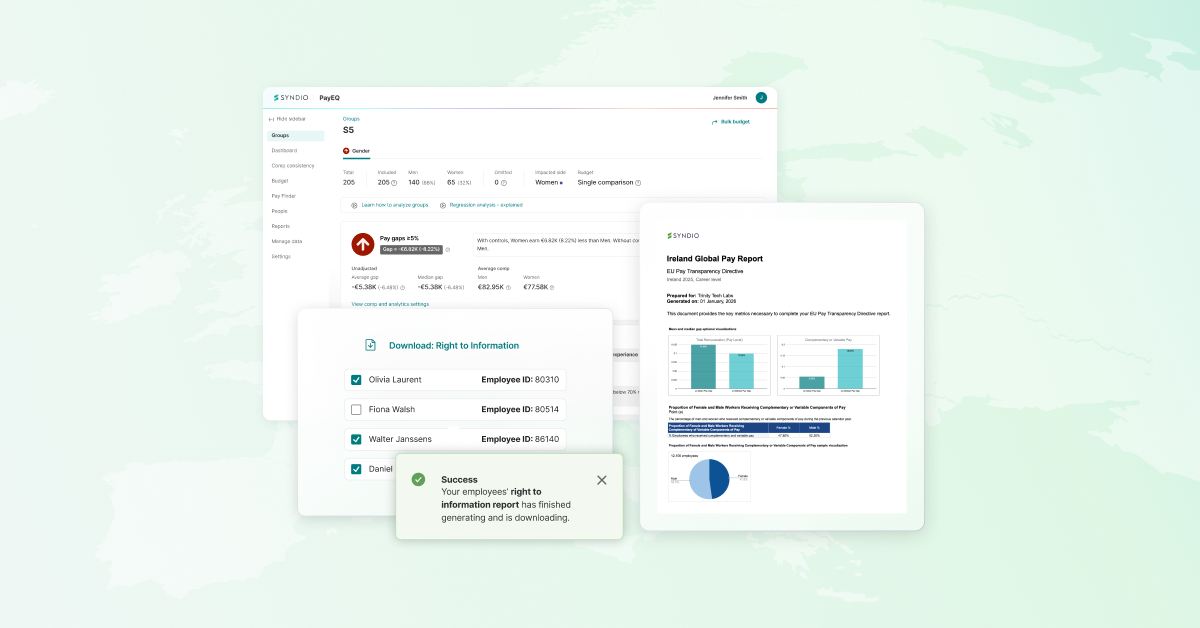Open Jennifer Smith's round avatar icon
The height and width of the screenshot is (628, 1200).
tap(761, 98)
